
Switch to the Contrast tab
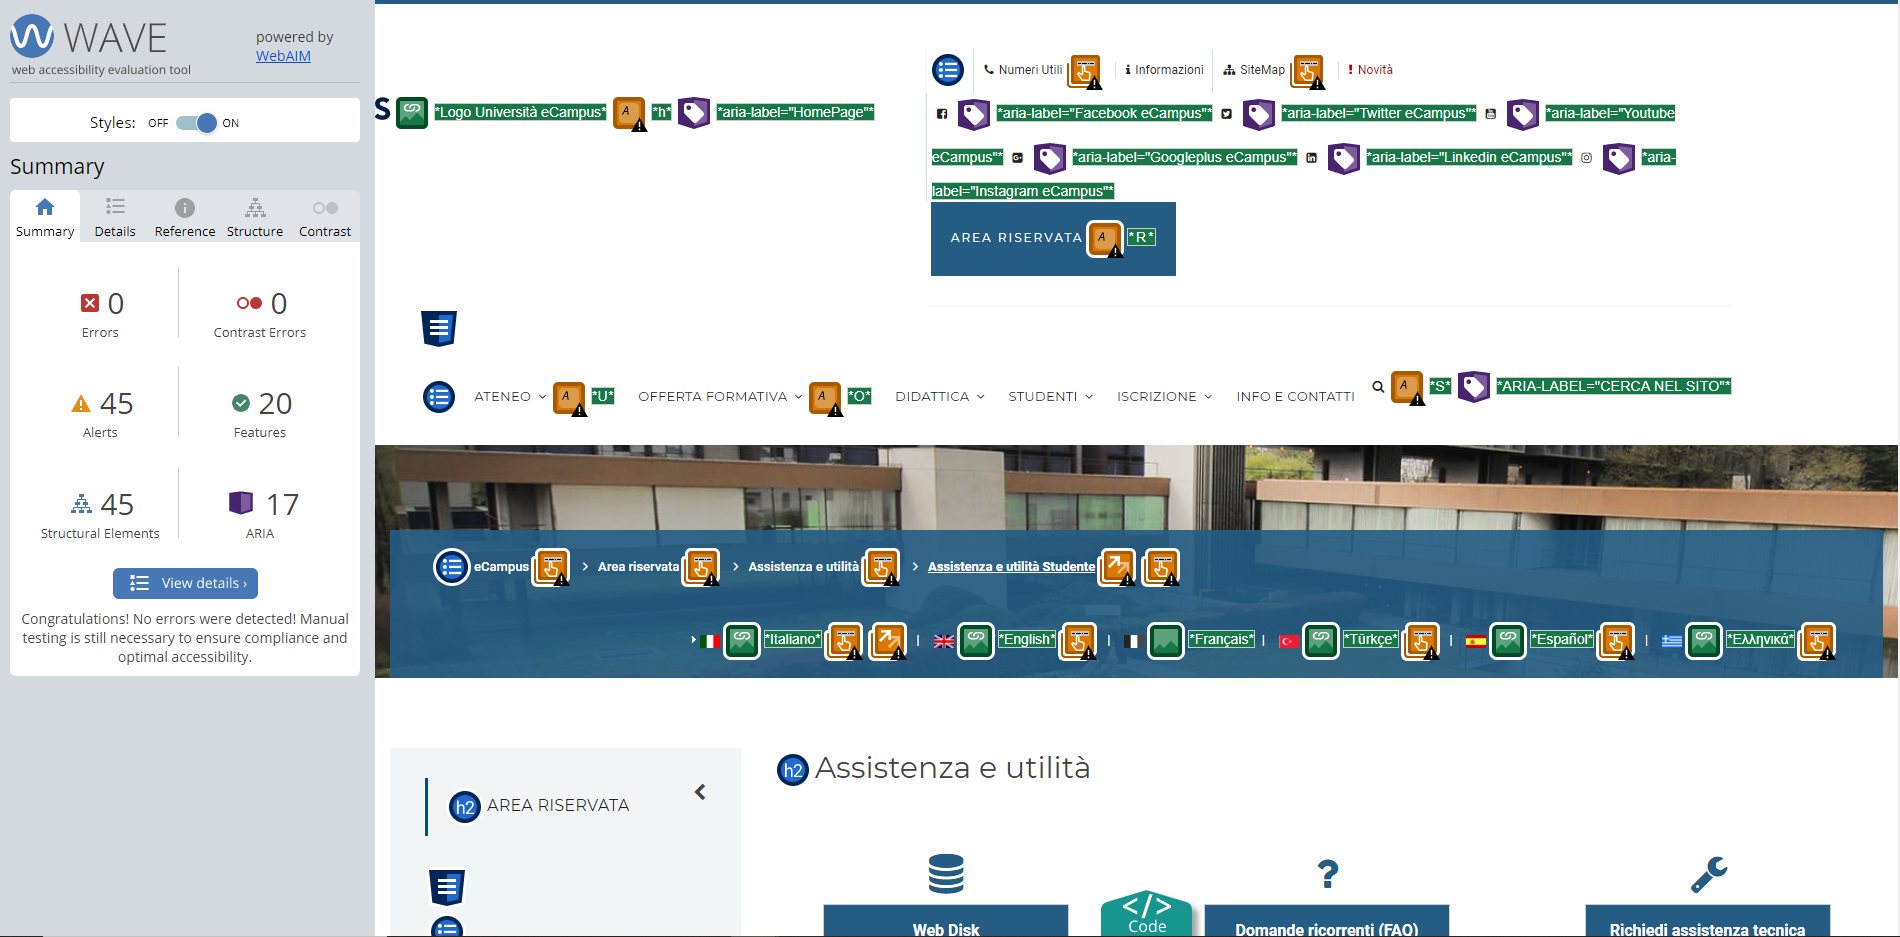coord(324,217)
